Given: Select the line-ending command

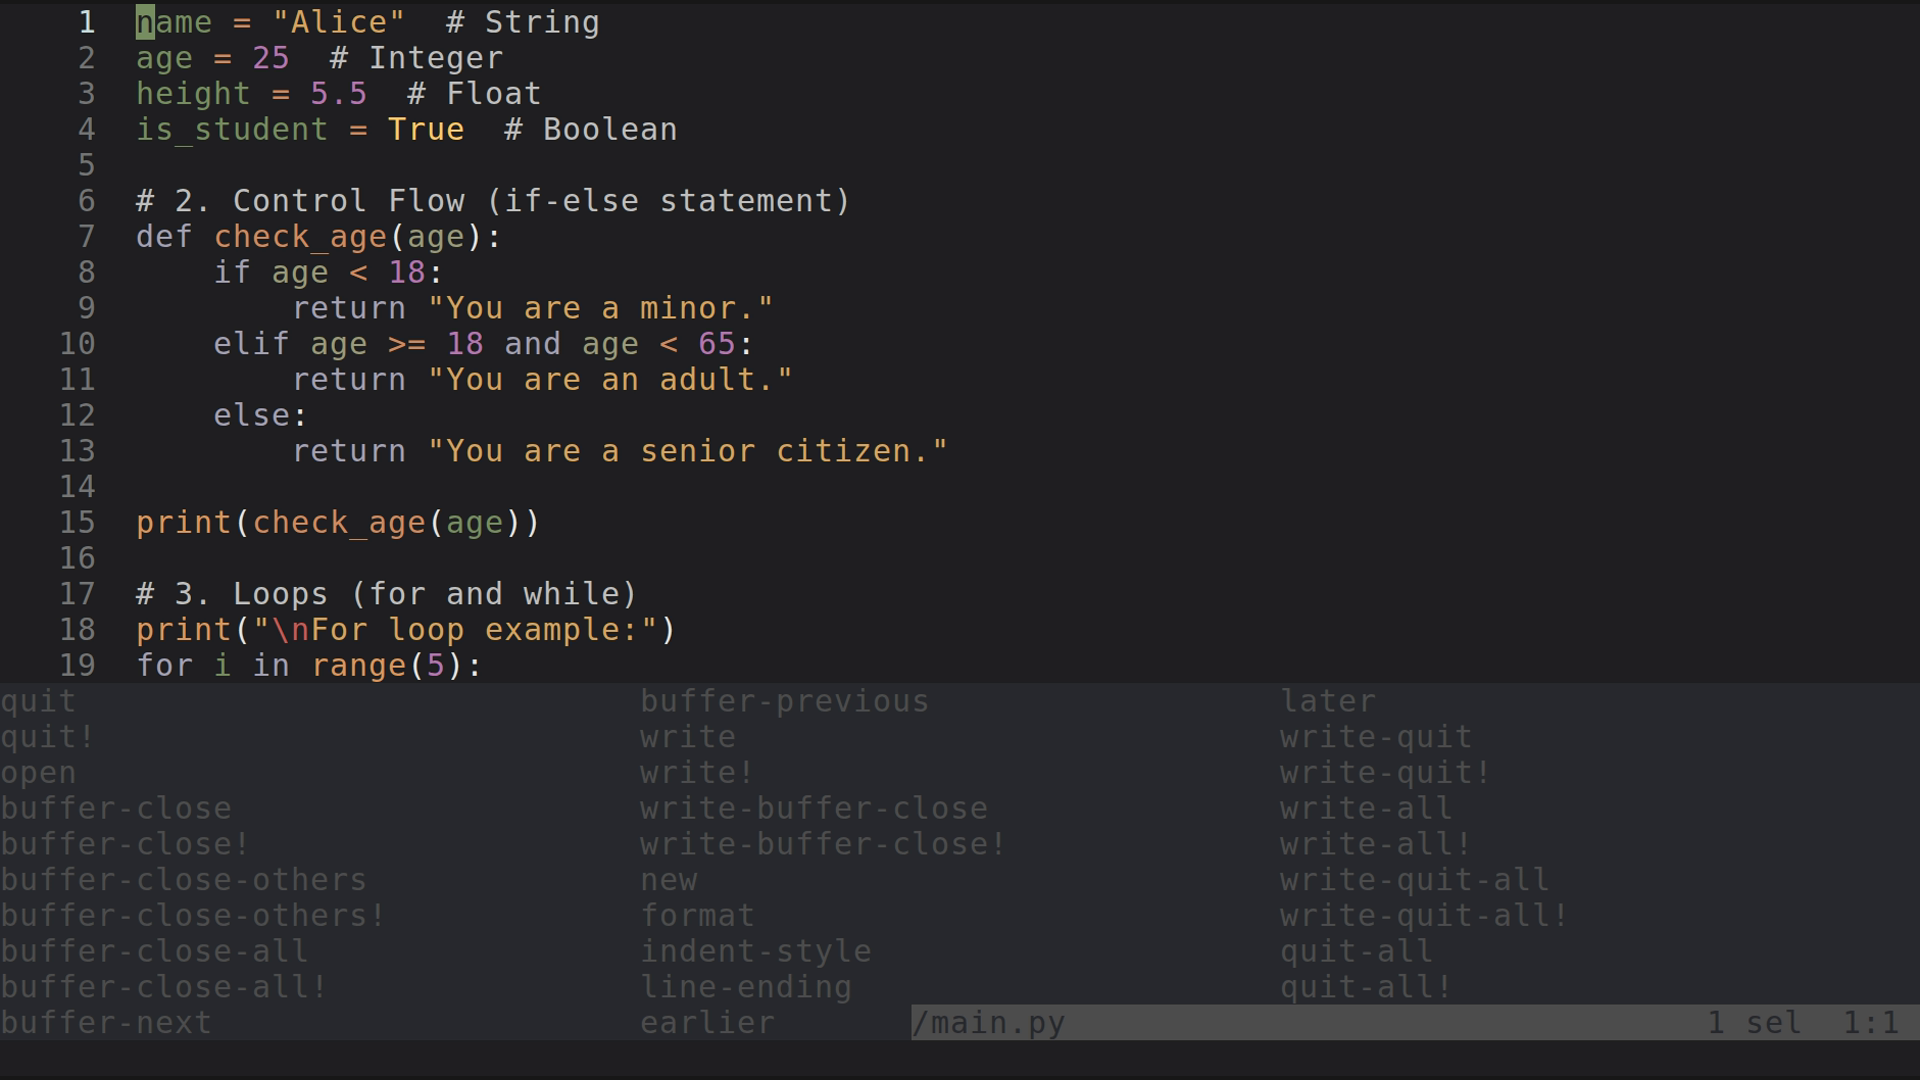Looking at the screenshot, I should (x=745, y=986).
